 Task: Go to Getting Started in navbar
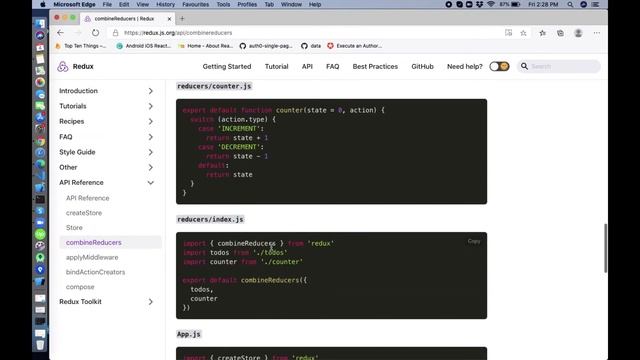[227, 67]
